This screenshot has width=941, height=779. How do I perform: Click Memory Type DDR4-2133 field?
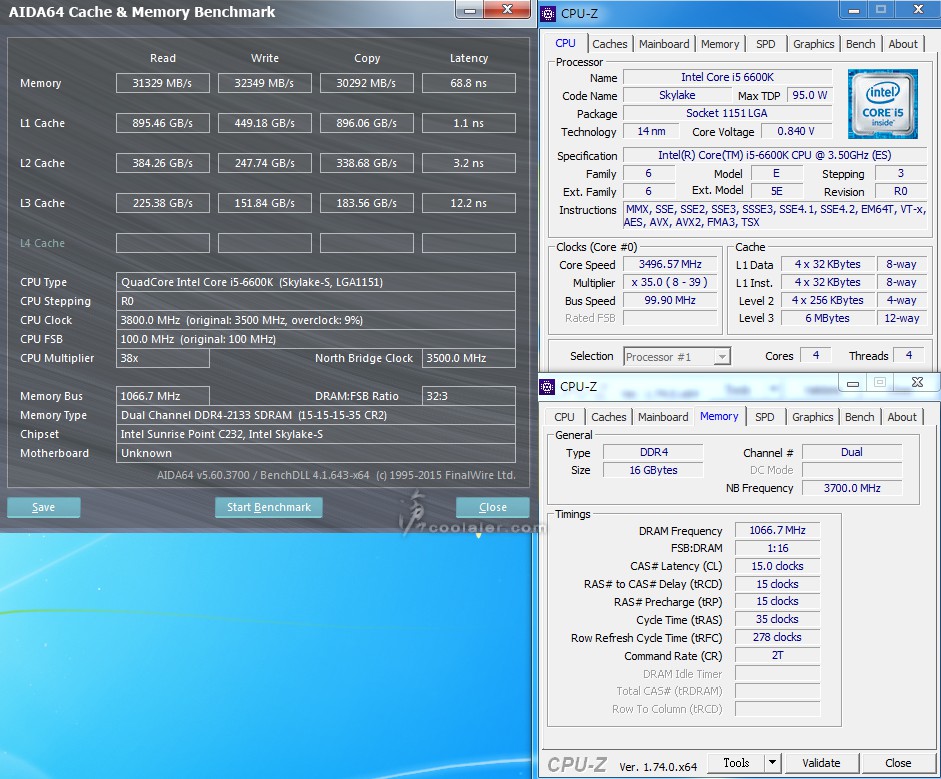tap(316, 415)
